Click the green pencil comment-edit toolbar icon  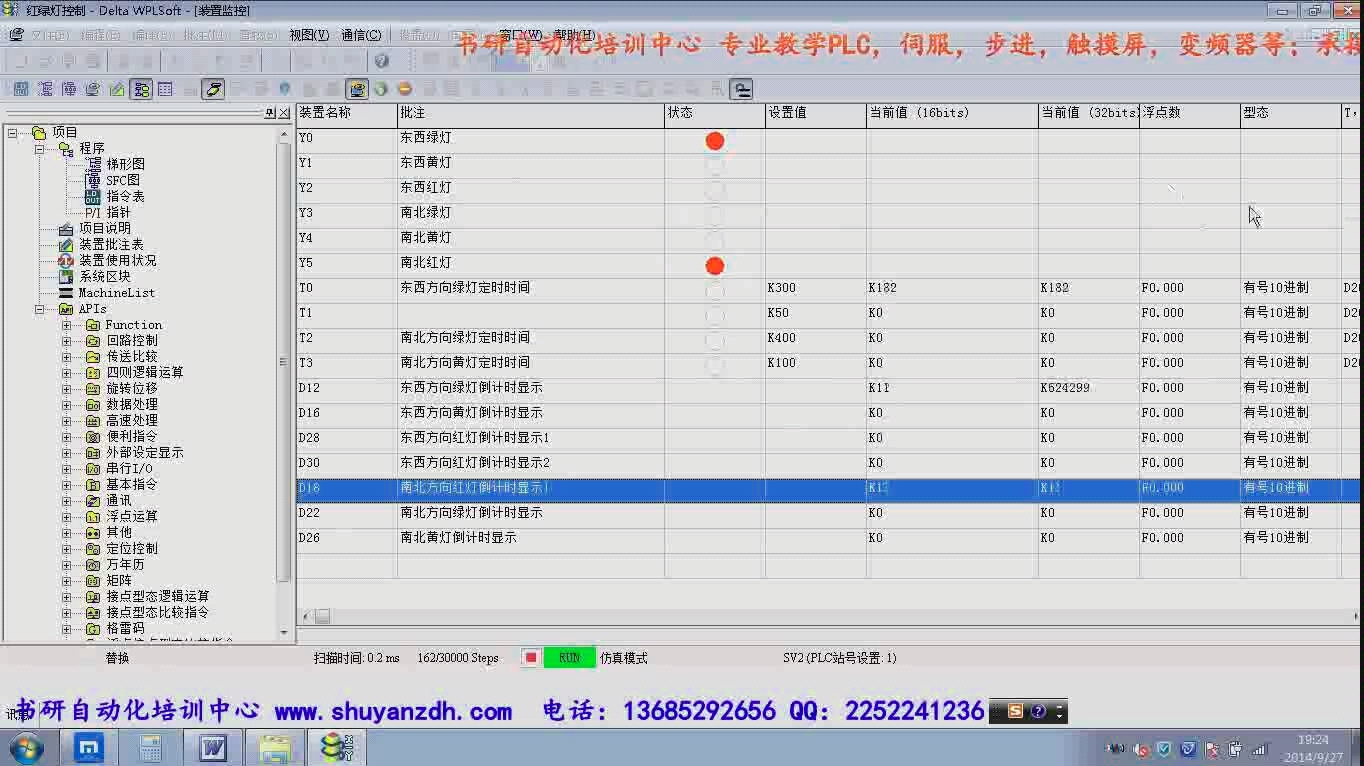tap(117, 89)
